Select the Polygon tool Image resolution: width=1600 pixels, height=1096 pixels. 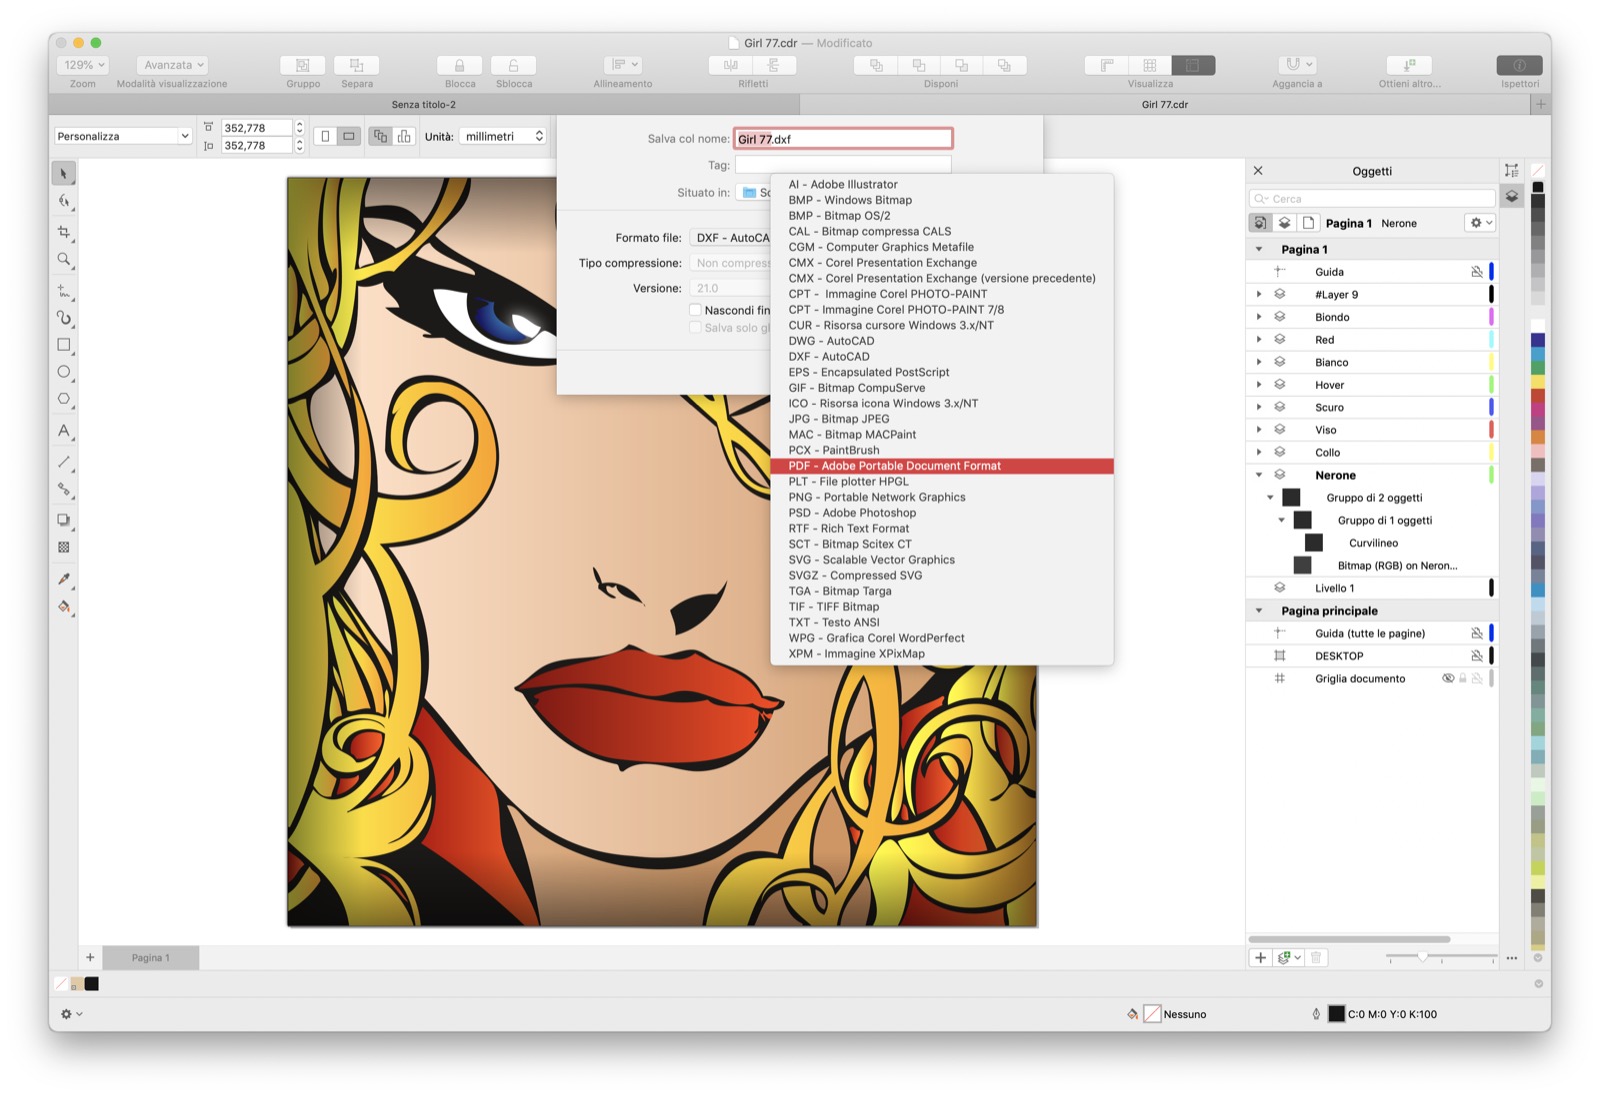(64, 399)
